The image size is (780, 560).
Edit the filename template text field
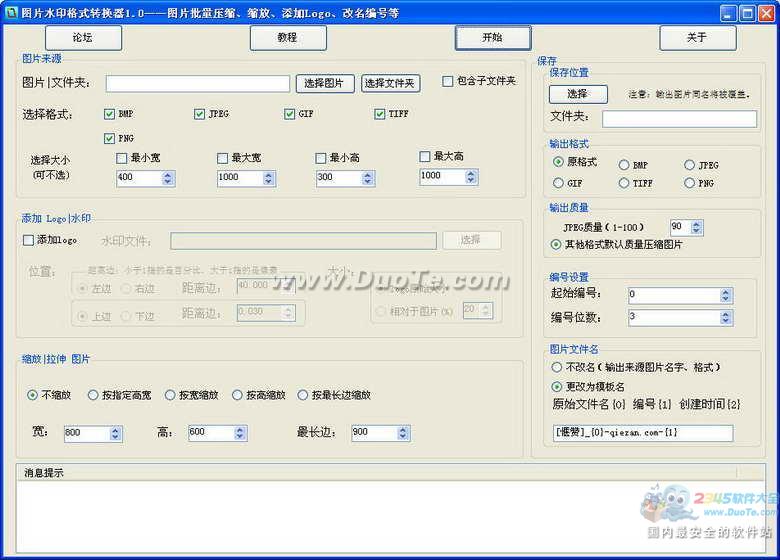coord(643,433)
